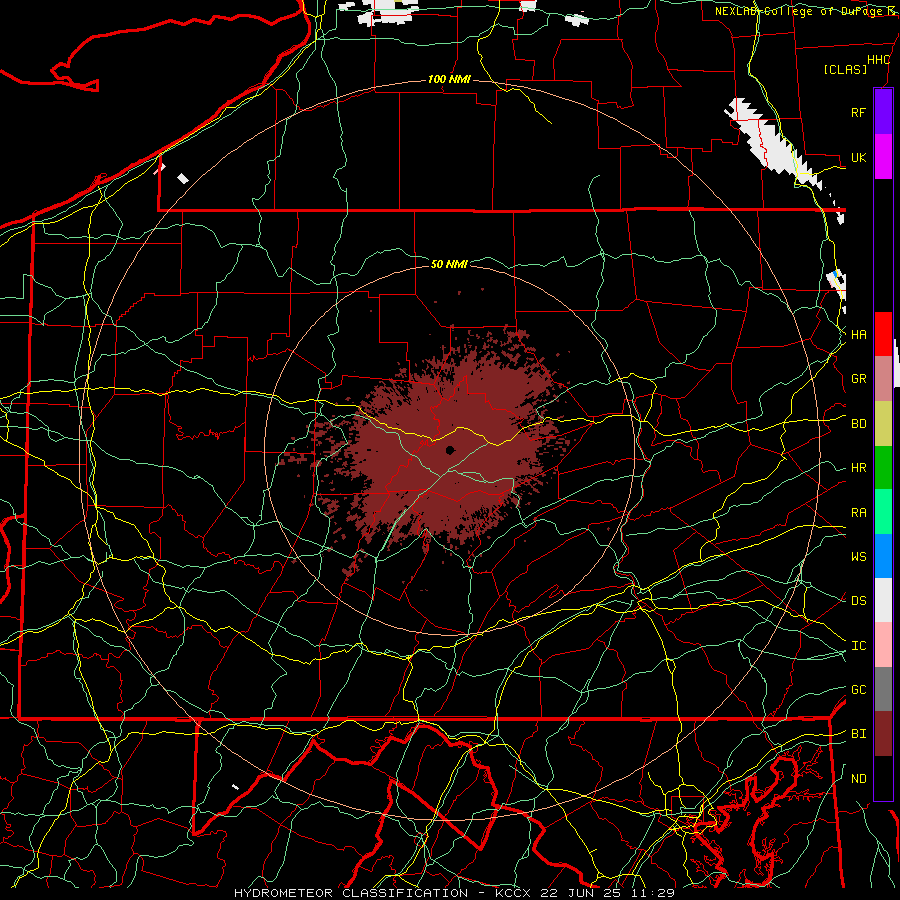Click the magenta UK legend color block
The height and width of the screenshot is (900, 900).
(883, 157)
